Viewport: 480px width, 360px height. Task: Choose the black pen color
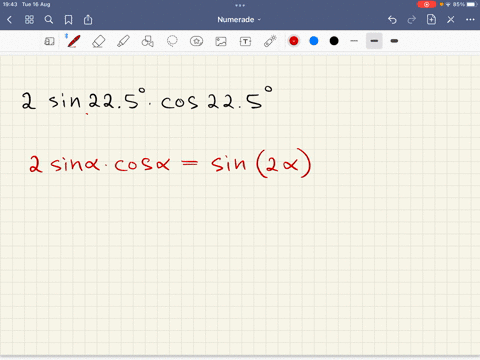[334, 41]
